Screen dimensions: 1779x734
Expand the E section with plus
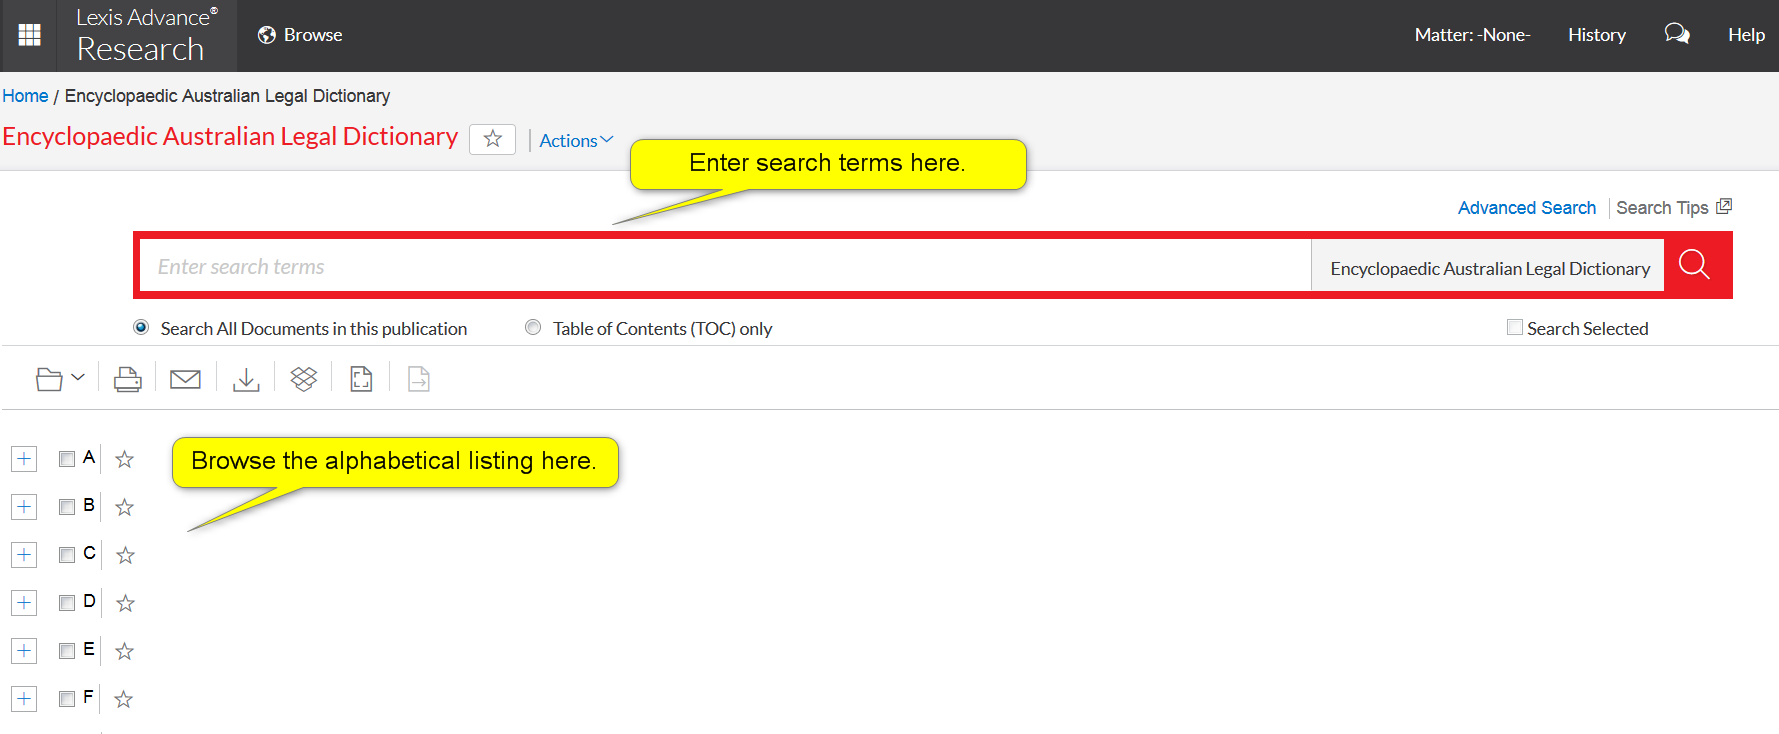point(24,651)
